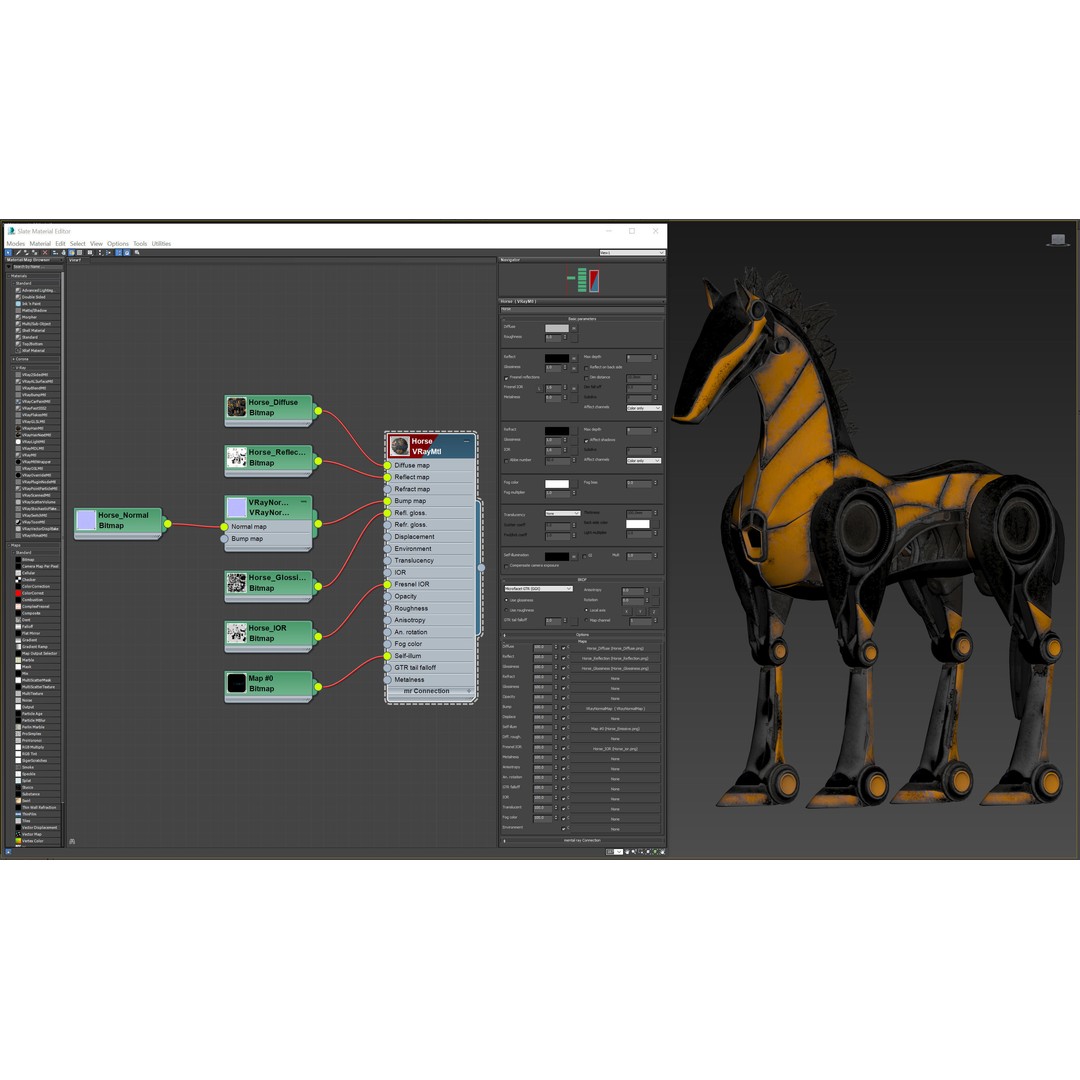Click the material name field Horse
This screenshot has height=1080, width=1080.
click(x=582, y=309)
